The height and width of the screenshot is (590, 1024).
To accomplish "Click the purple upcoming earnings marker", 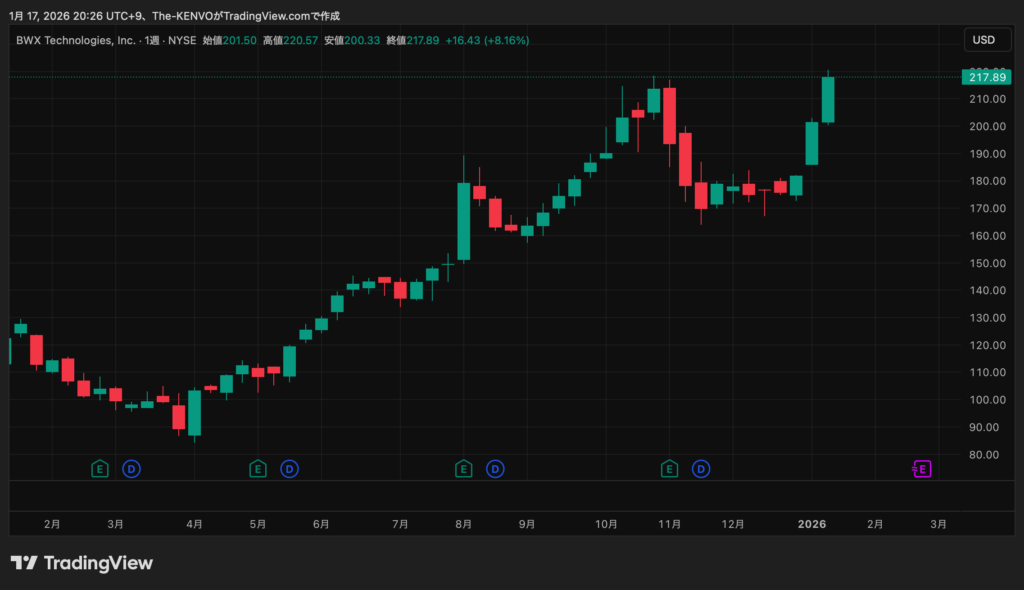I will (921, 468).
